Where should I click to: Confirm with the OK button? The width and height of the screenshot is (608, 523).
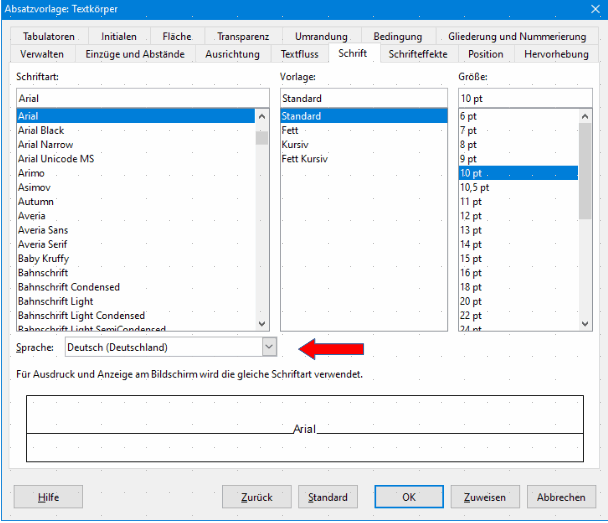409,497
